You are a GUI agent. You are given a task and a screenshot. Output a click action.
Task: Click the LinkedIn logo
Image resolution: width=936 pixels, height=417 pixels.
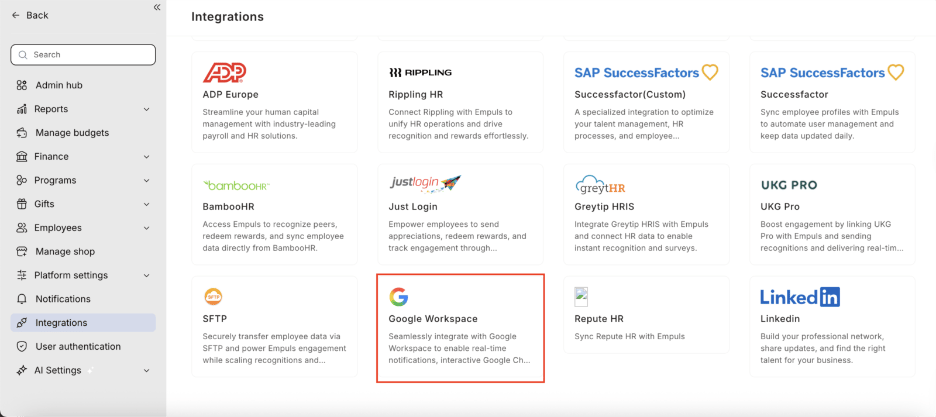[x=800, y=296]
